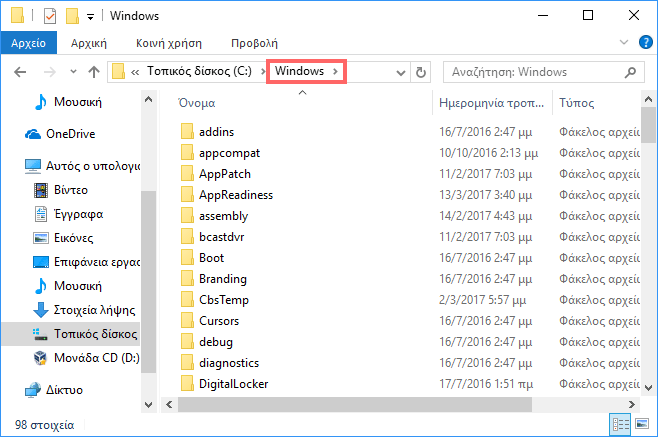658x437 pixels.
Task: Switch to large icons view layout
Action: click(642, 424)
